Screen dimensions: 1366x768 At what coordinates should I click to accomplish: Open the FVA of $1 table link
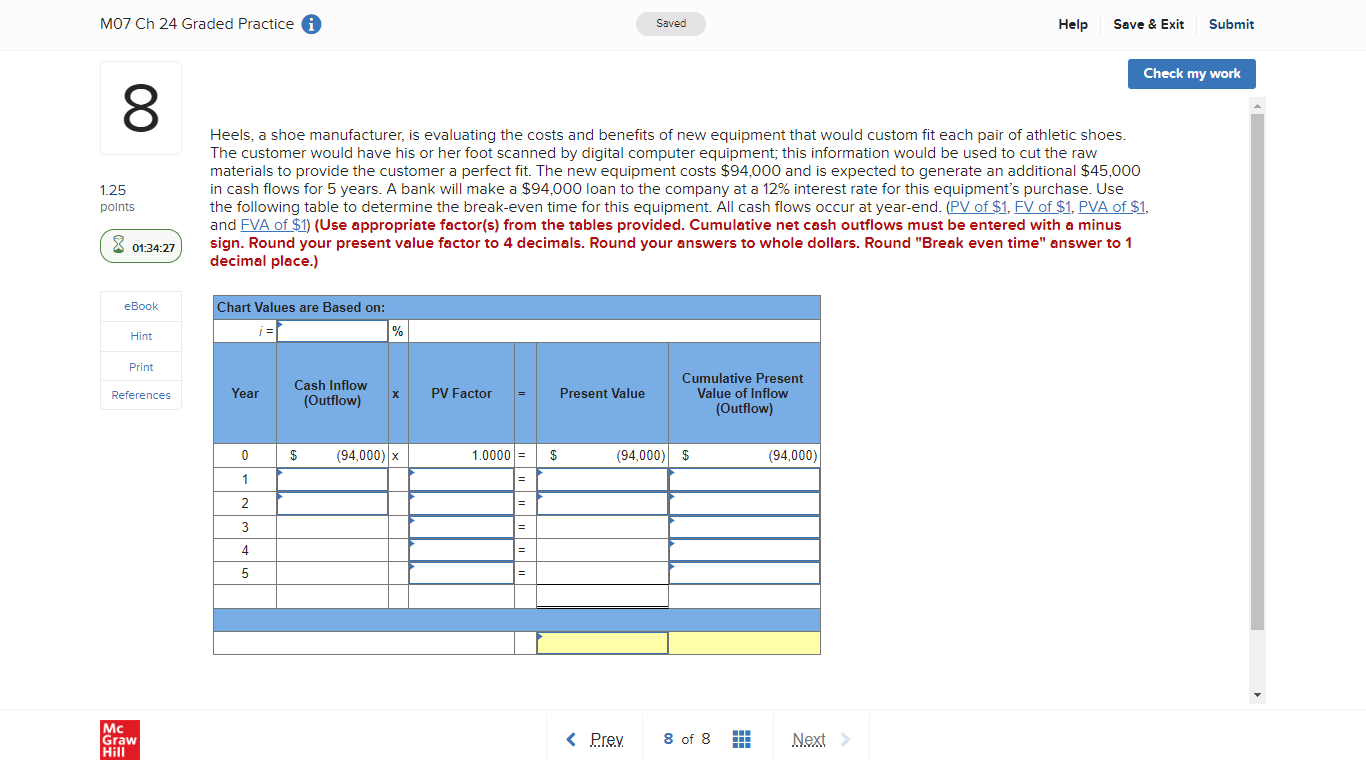(x=273, y=224)
